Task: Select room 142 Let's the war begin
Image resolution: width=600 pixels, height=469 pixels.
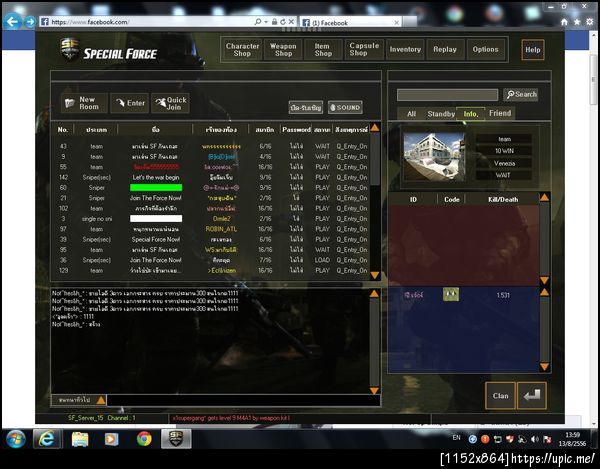Action: [x=212, y=178]
